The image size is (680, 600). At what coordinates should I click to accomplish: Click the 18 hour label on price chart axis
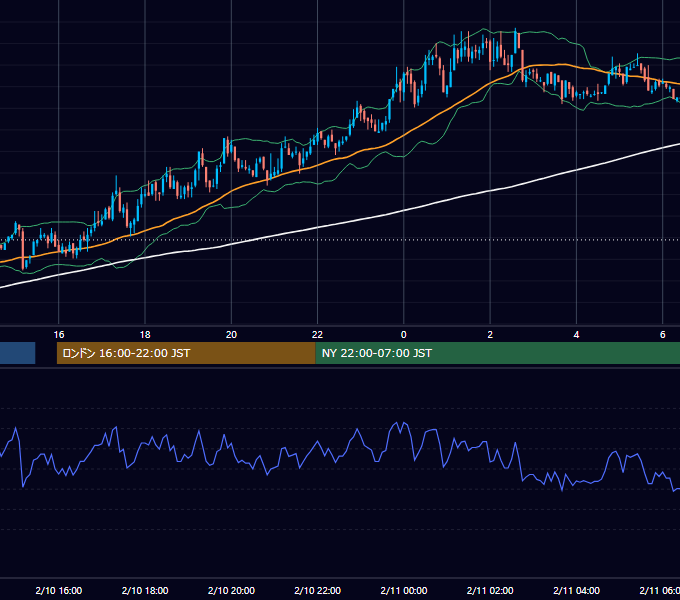pyautogui.click(x=145, y=335)
